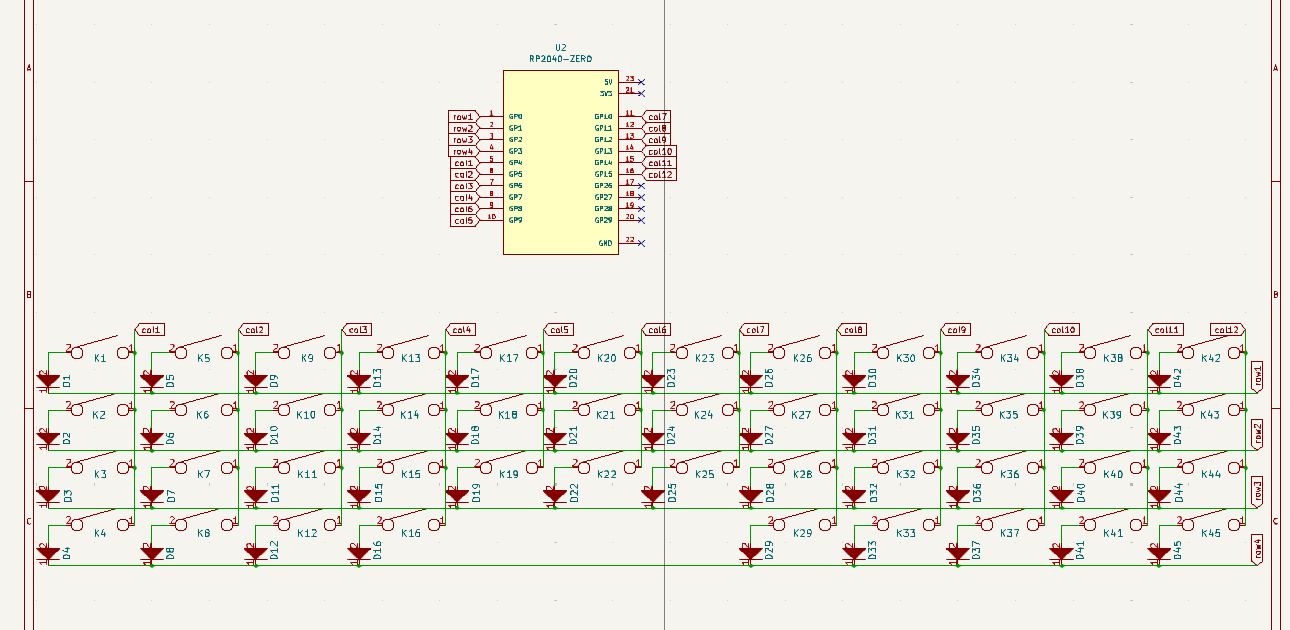Click the U2 reference designator text

[560, 47]
